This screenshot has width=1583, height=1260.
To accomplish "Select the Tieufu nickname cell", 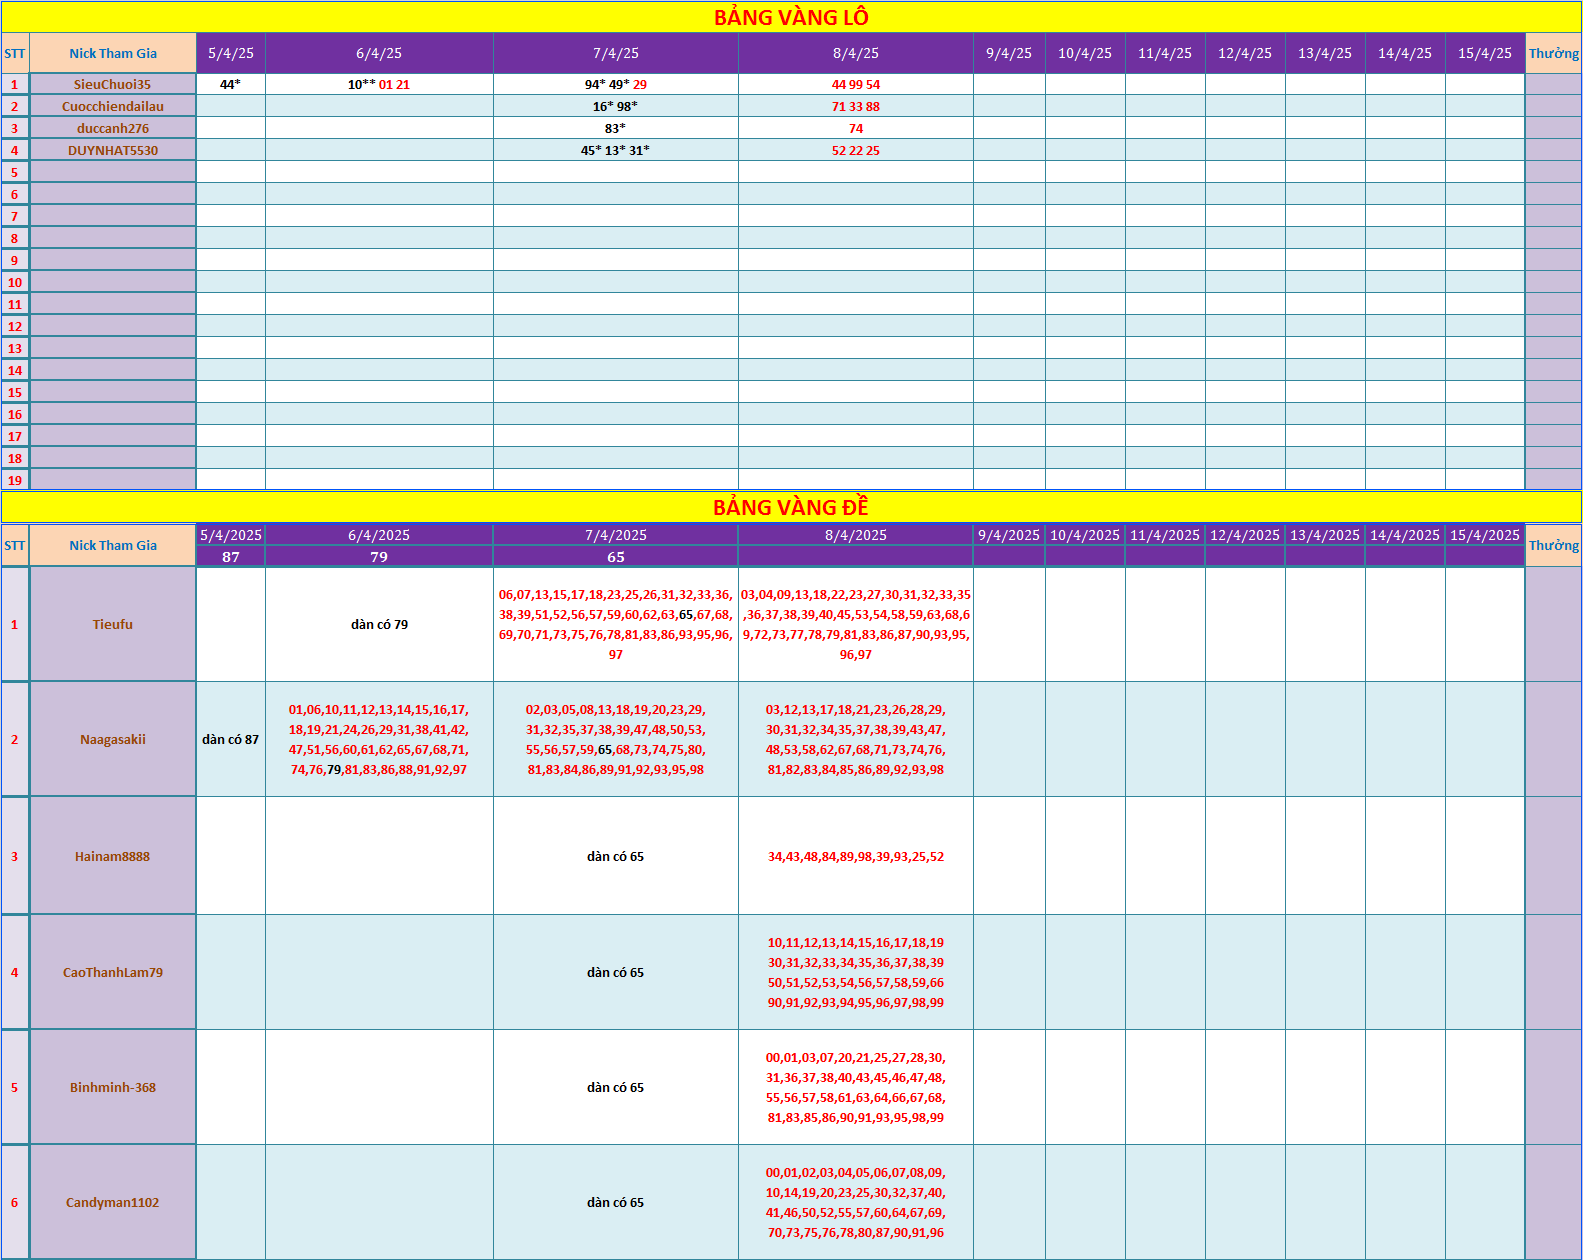I will 112,624.
